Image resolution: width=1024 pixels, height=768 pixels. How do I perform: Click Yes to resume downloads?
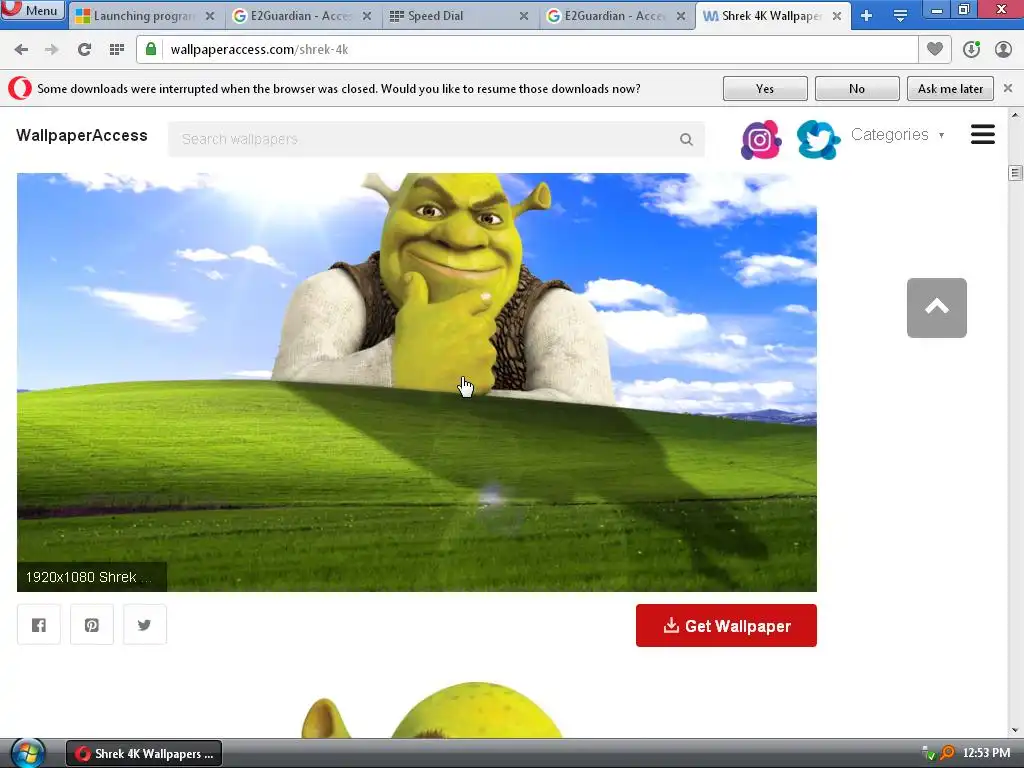[x=765, y=89]
